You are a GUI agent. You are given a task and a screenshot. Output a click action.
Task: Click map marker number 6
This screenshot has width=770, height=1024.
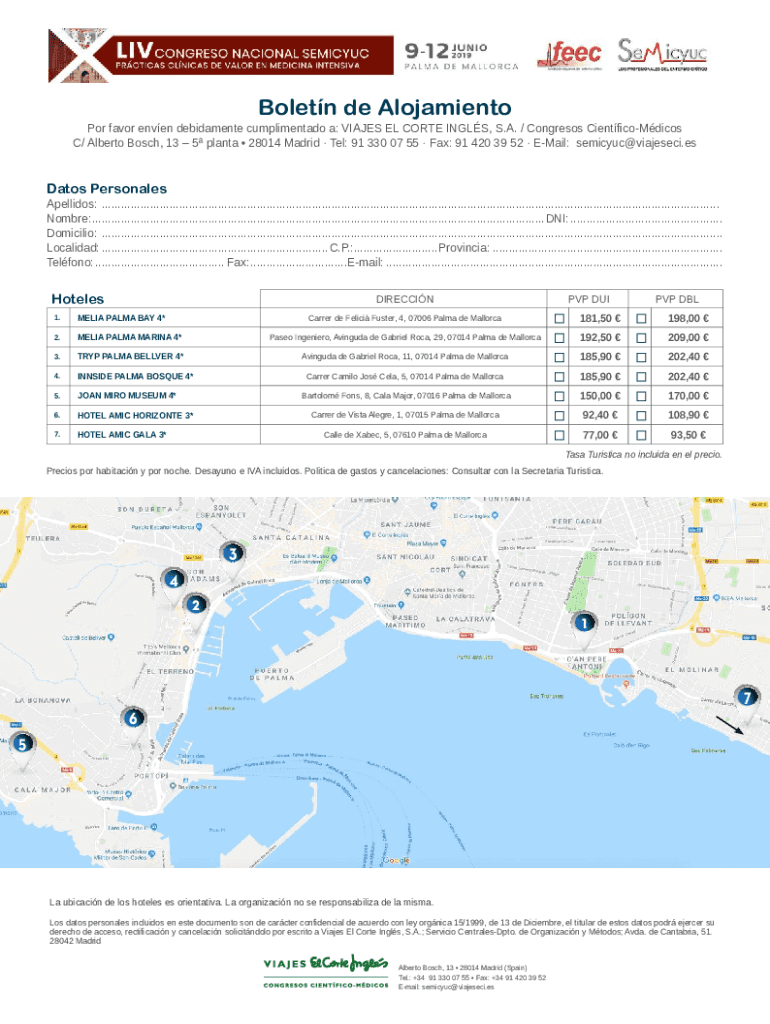click(x=132, y=717)
